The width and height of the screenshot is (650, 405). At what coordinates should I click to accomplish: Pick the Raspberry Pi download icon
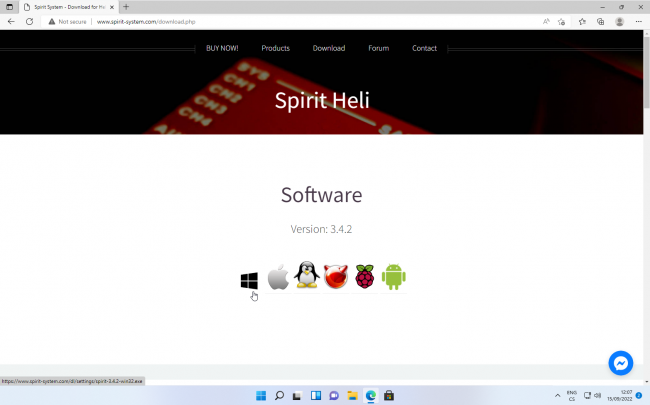pyautogui.click(x=364, y=277)
